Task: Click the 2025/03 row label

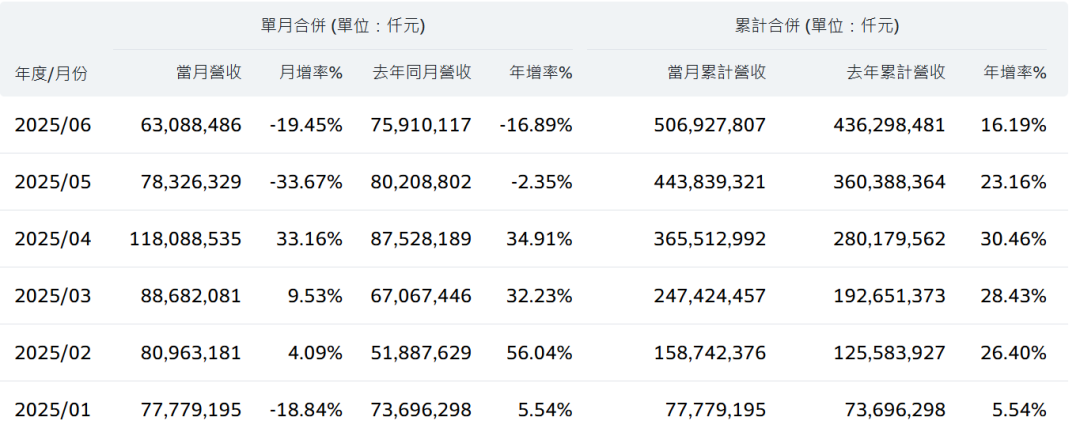Action: (x=53, y=295)
